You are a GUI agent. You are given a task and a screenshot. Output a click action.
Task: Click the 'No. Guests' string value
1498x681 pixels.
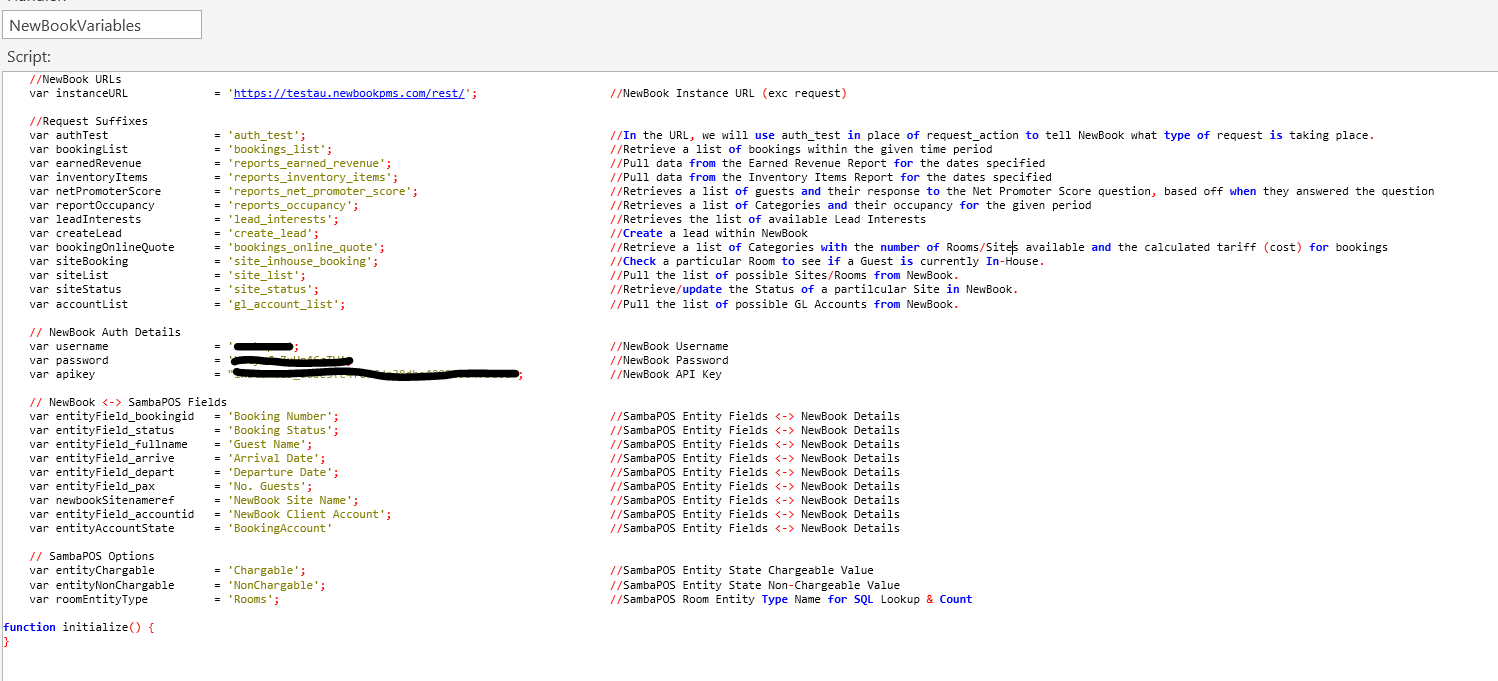(x=267, y=486)
